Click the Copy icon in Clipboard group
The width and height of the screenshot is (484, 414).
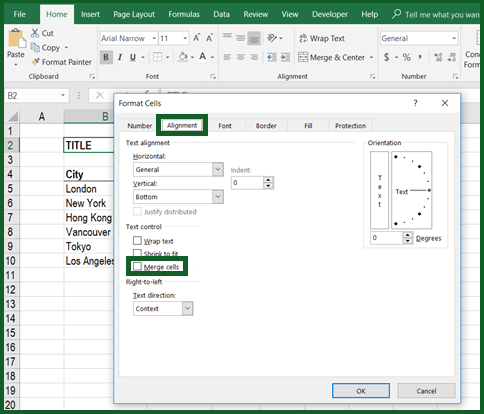point(35,47)
